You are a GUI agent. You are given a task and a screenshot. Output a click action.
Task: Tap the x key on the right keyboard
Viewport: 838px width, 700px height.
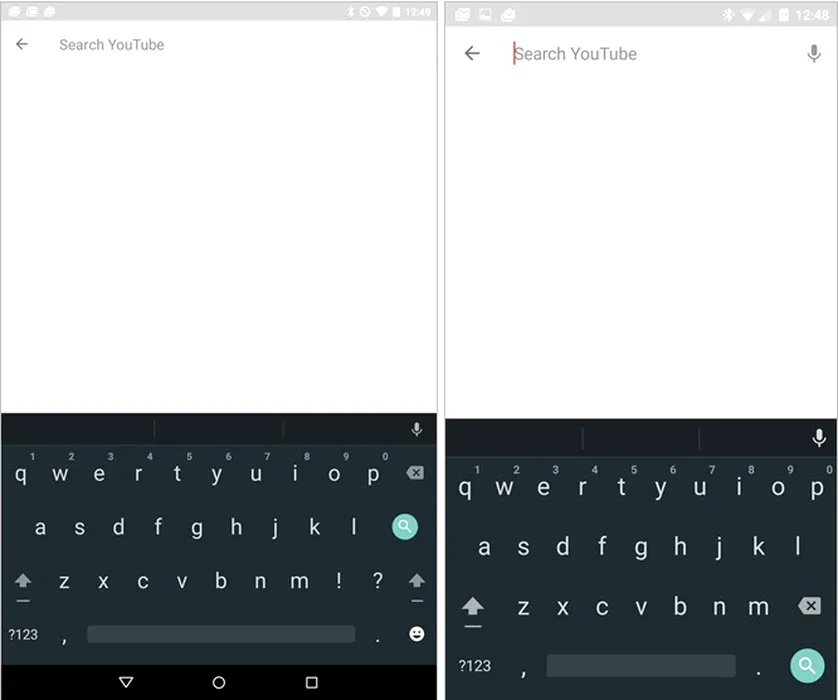coord(563,608)
